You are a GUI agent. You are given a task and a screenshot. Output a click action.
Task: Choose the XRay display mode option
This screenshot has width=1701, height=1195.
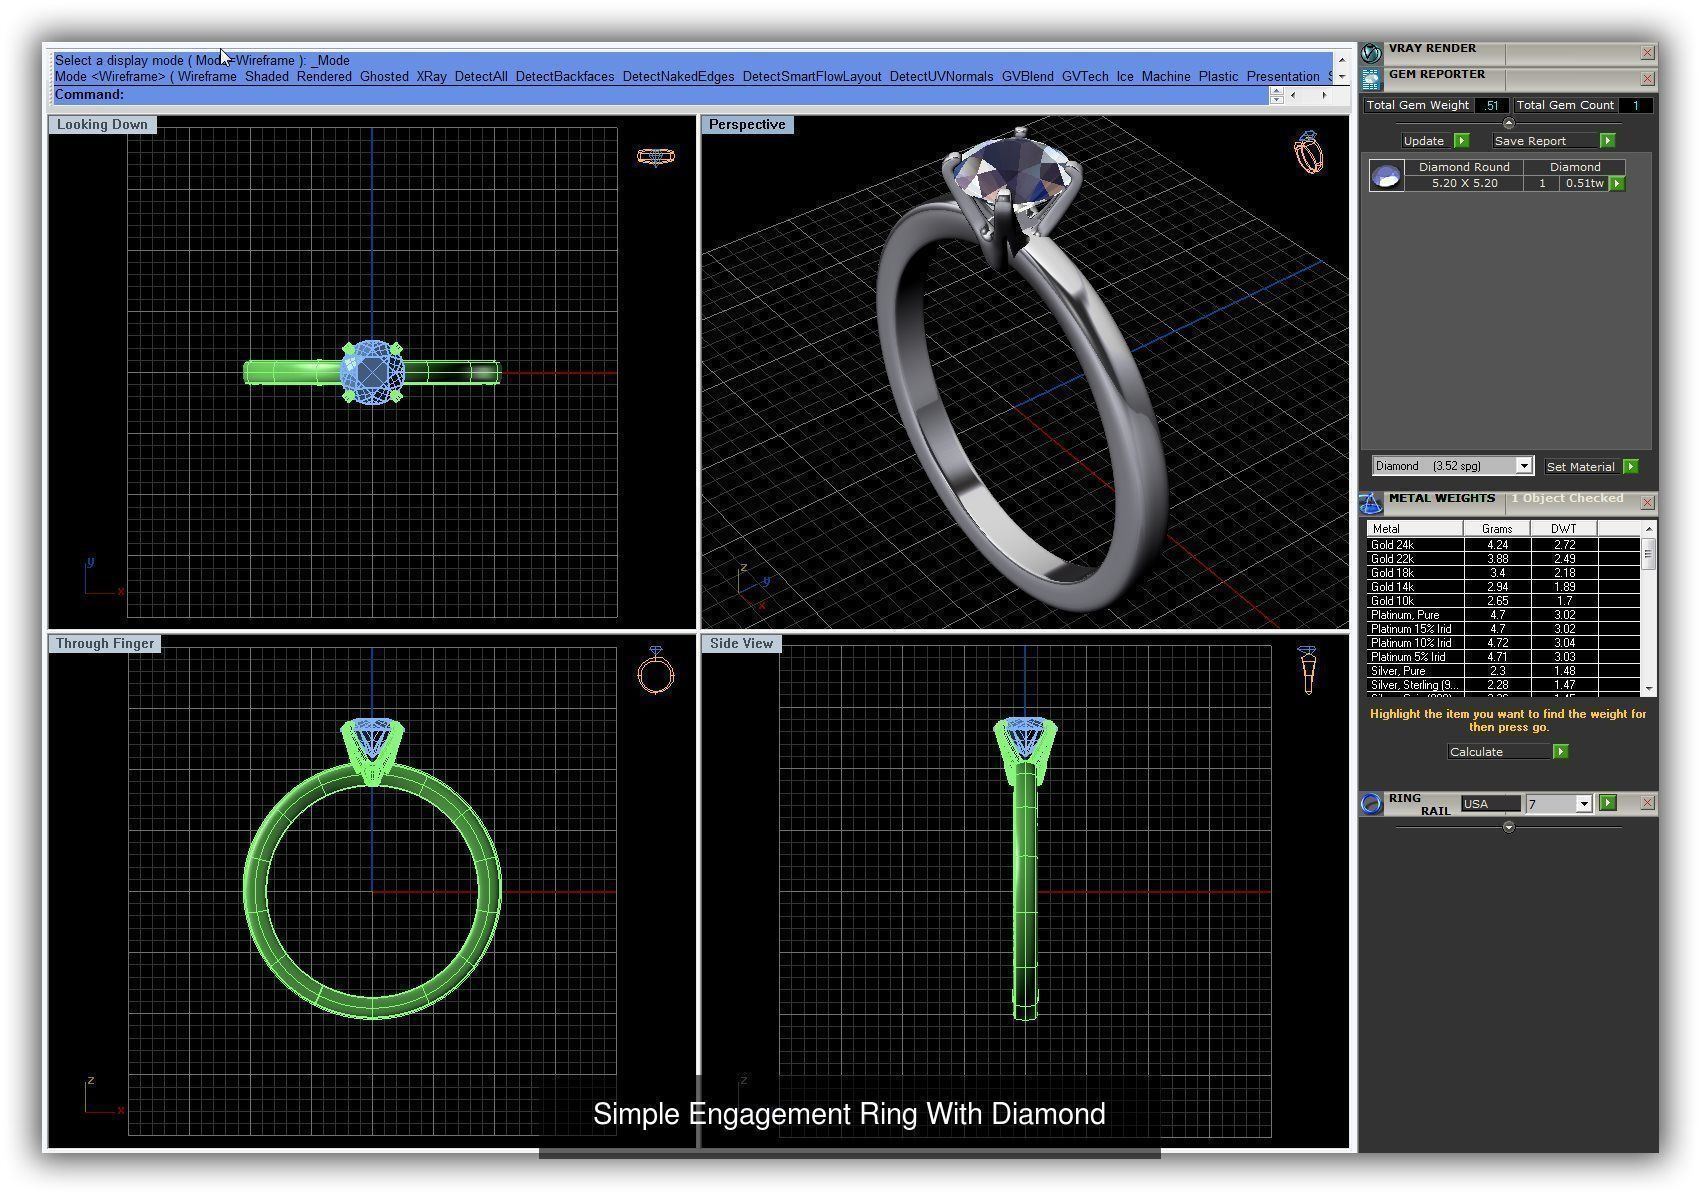click(431, 77)
